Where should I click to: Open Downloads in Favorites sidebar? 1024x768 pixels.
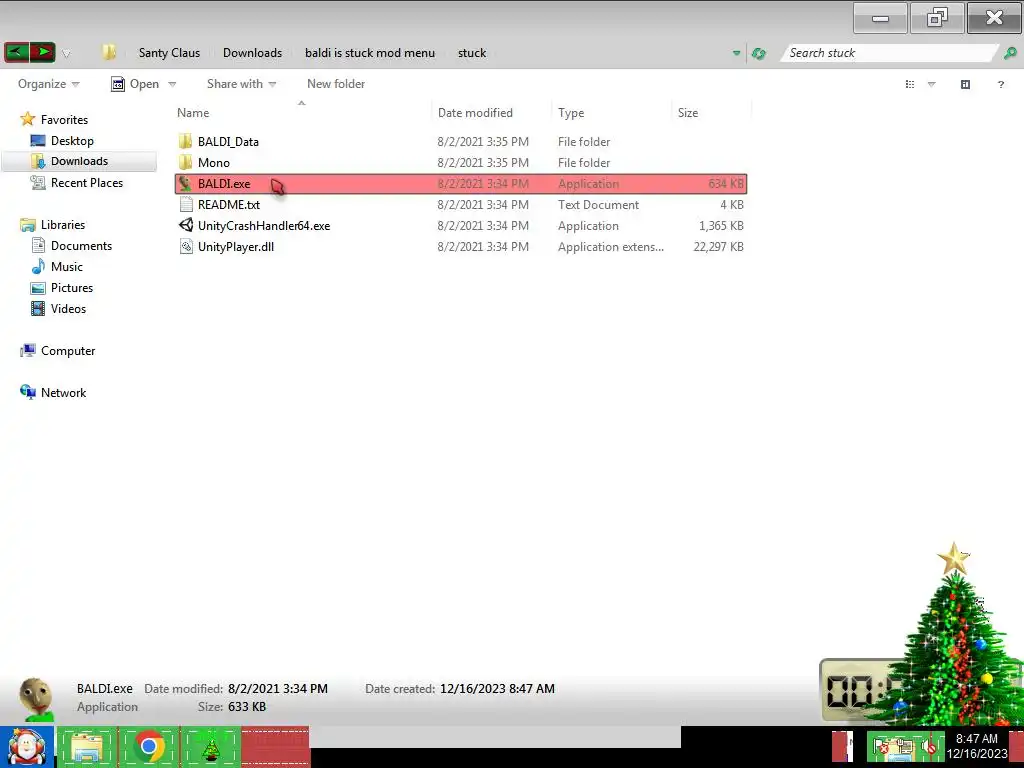tap(79, 161)
